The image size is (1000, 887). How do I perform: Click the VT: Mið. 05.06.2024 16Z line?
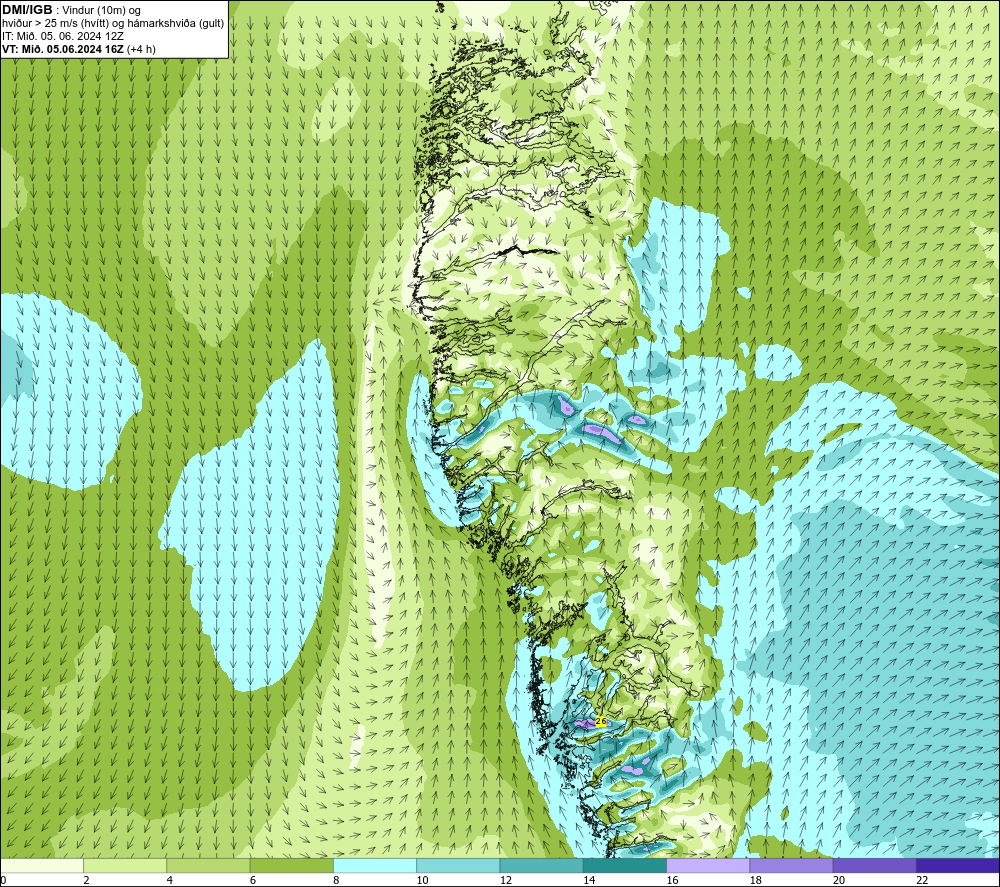tap(78, 48)
